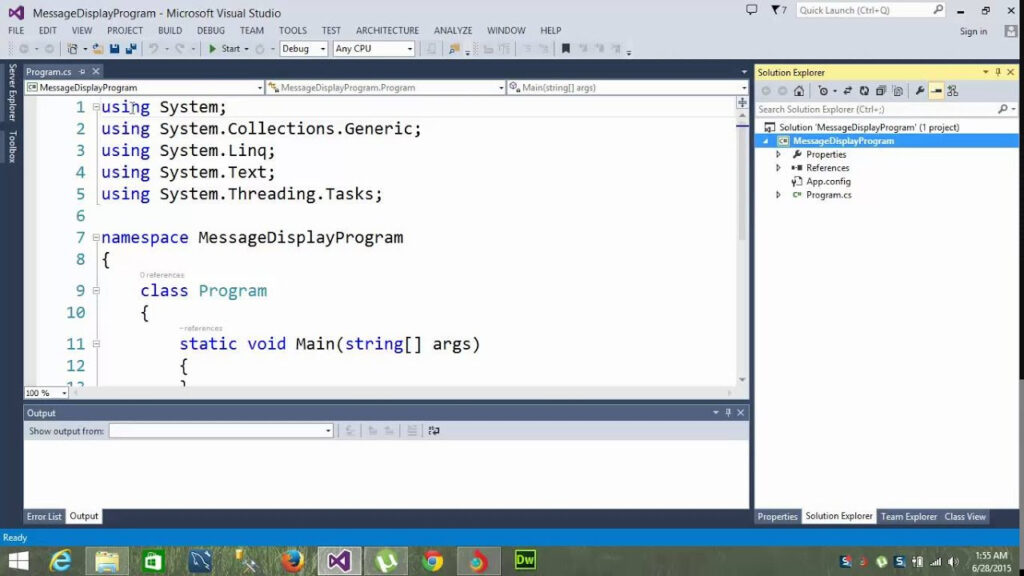
Task: Click the Open File toolbar icon
Action: [x=98, y=49]
